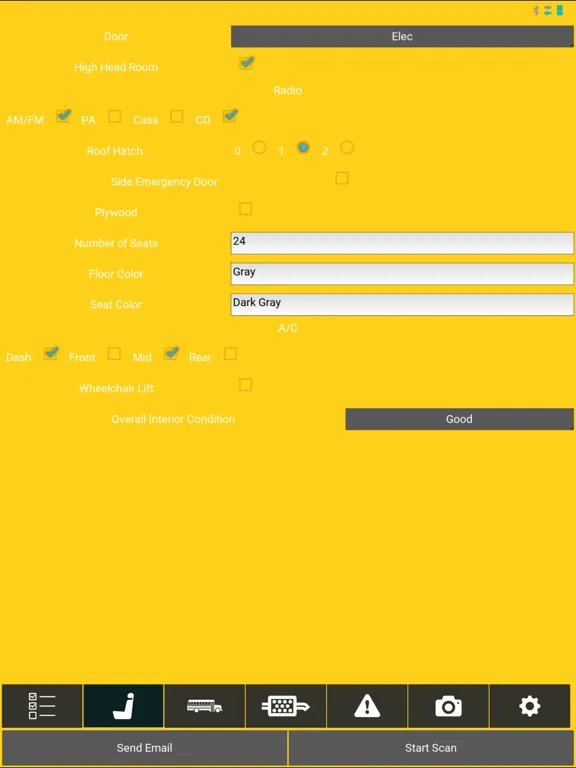The width and height of the screenshot is (576, 768).
Task: Select Roof Hatch option 1
Action: tap(303, 147)
